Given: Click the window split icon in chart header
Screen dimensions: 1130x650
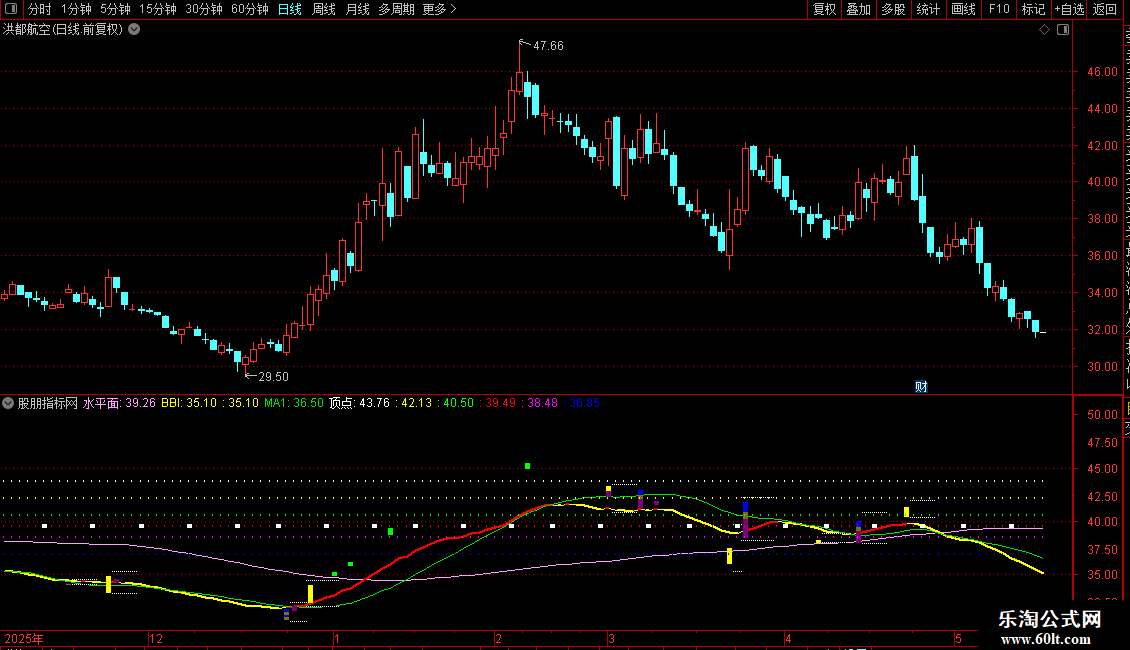Looking at the screenshot, I should [1063, 30].
